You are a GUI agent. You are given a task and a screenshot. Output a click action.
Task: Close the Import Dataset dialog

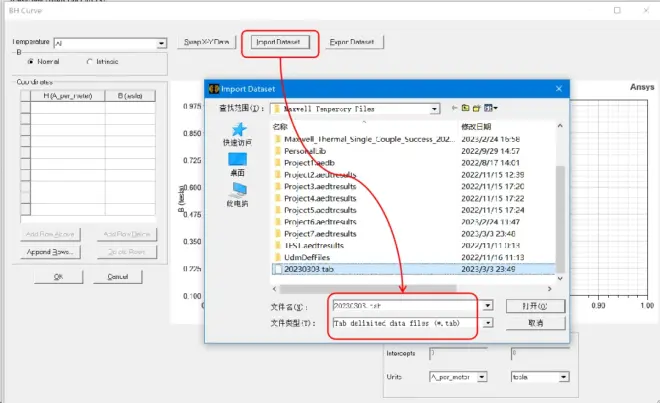(559, 89)
